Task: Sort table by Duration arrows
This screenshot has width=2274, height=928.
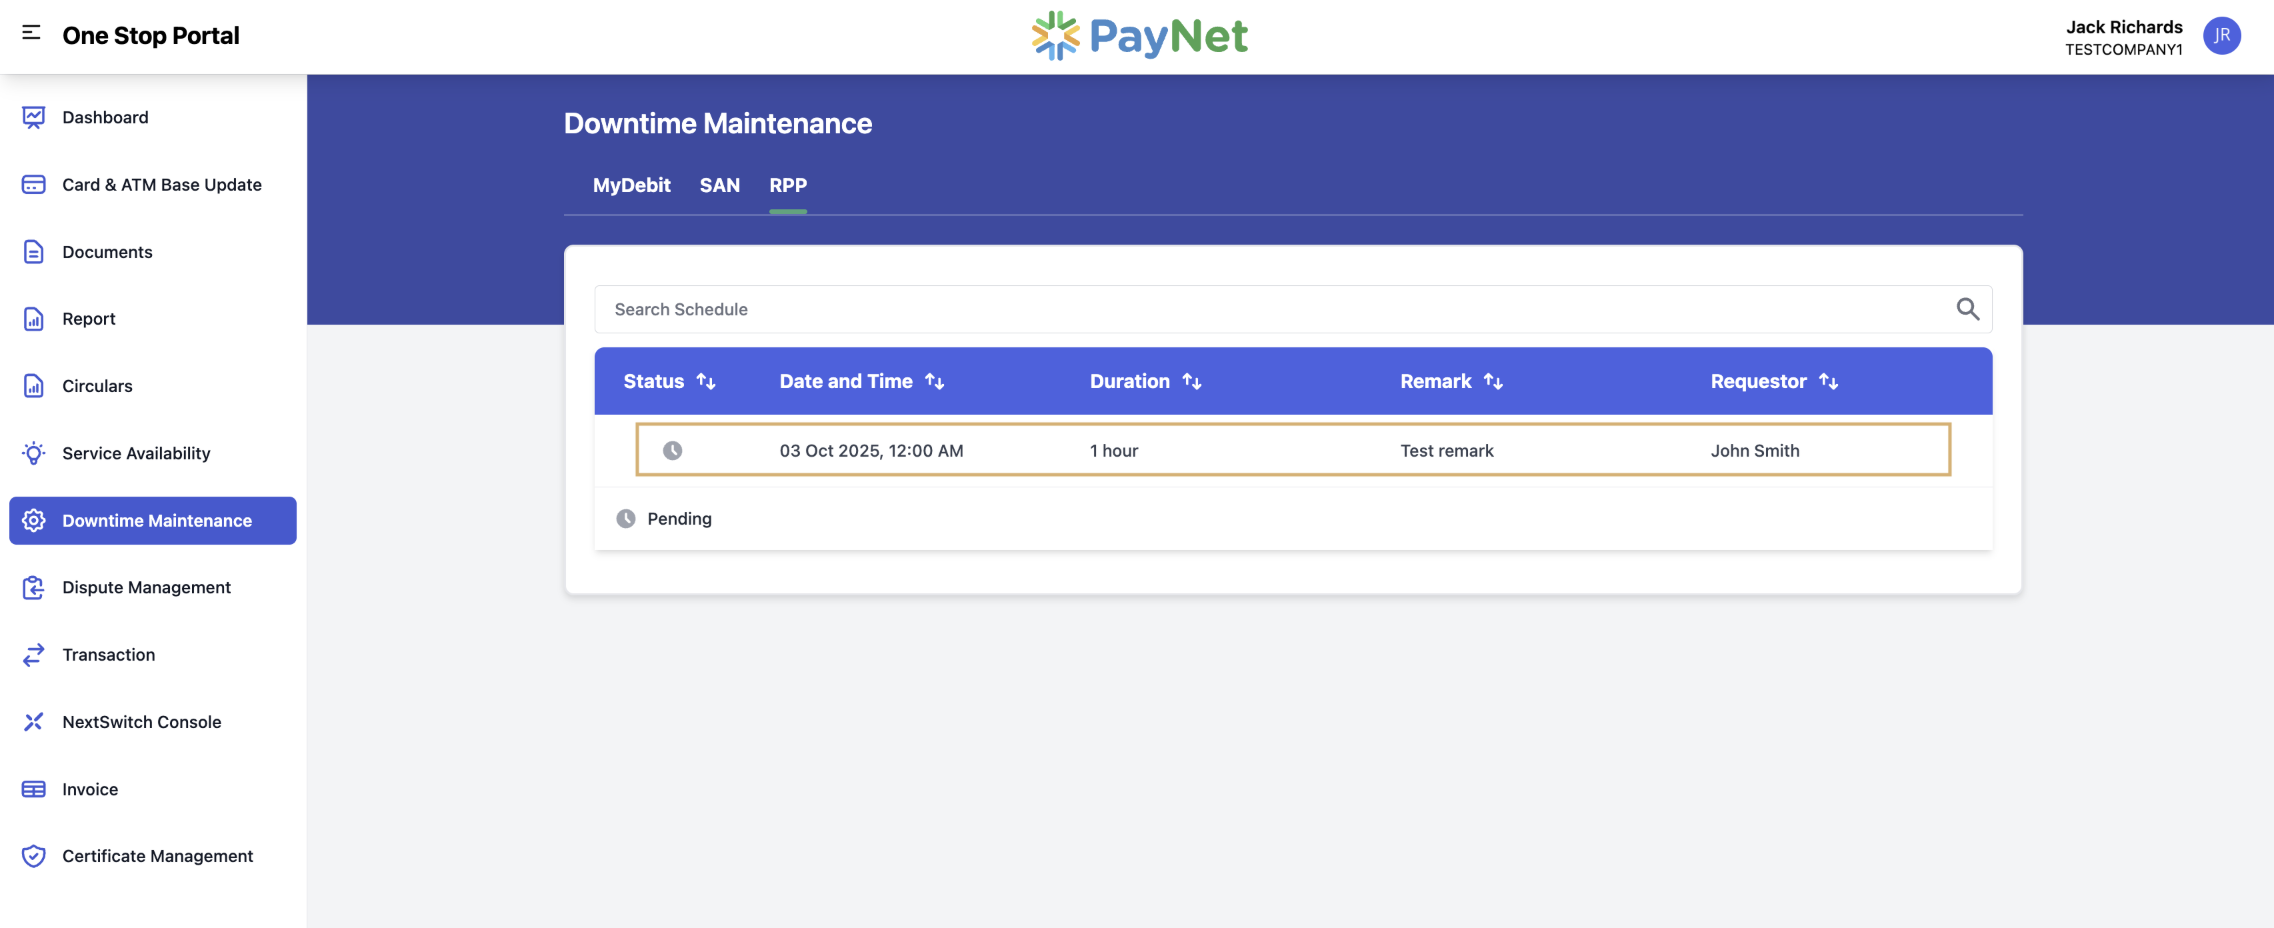Action: [x=1191, y=381]
